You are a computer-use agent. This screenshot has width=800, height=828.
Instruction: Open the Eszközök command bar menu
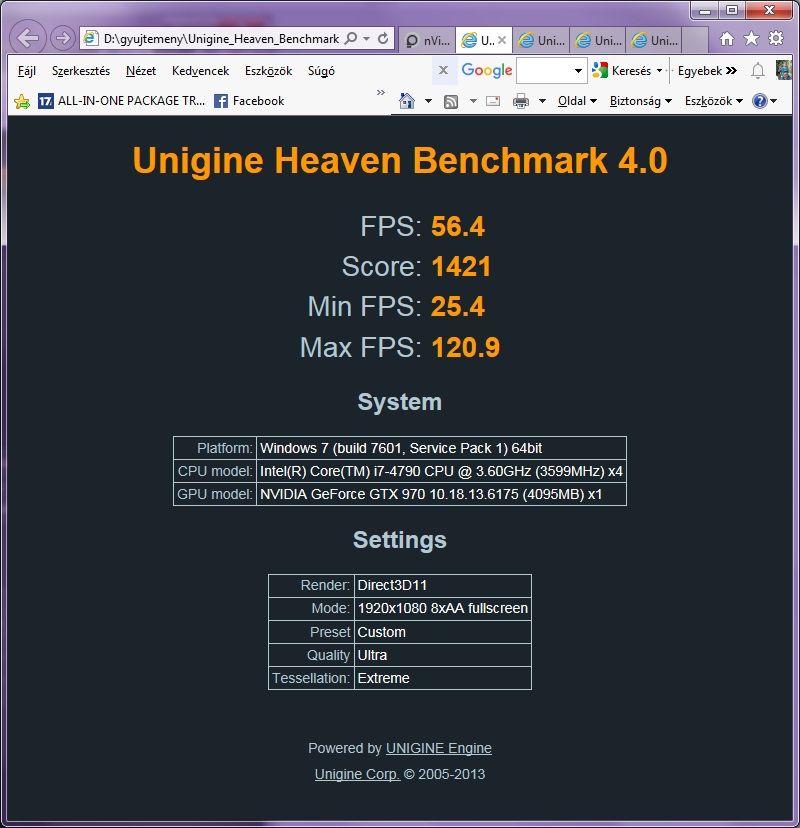[714, 101]
